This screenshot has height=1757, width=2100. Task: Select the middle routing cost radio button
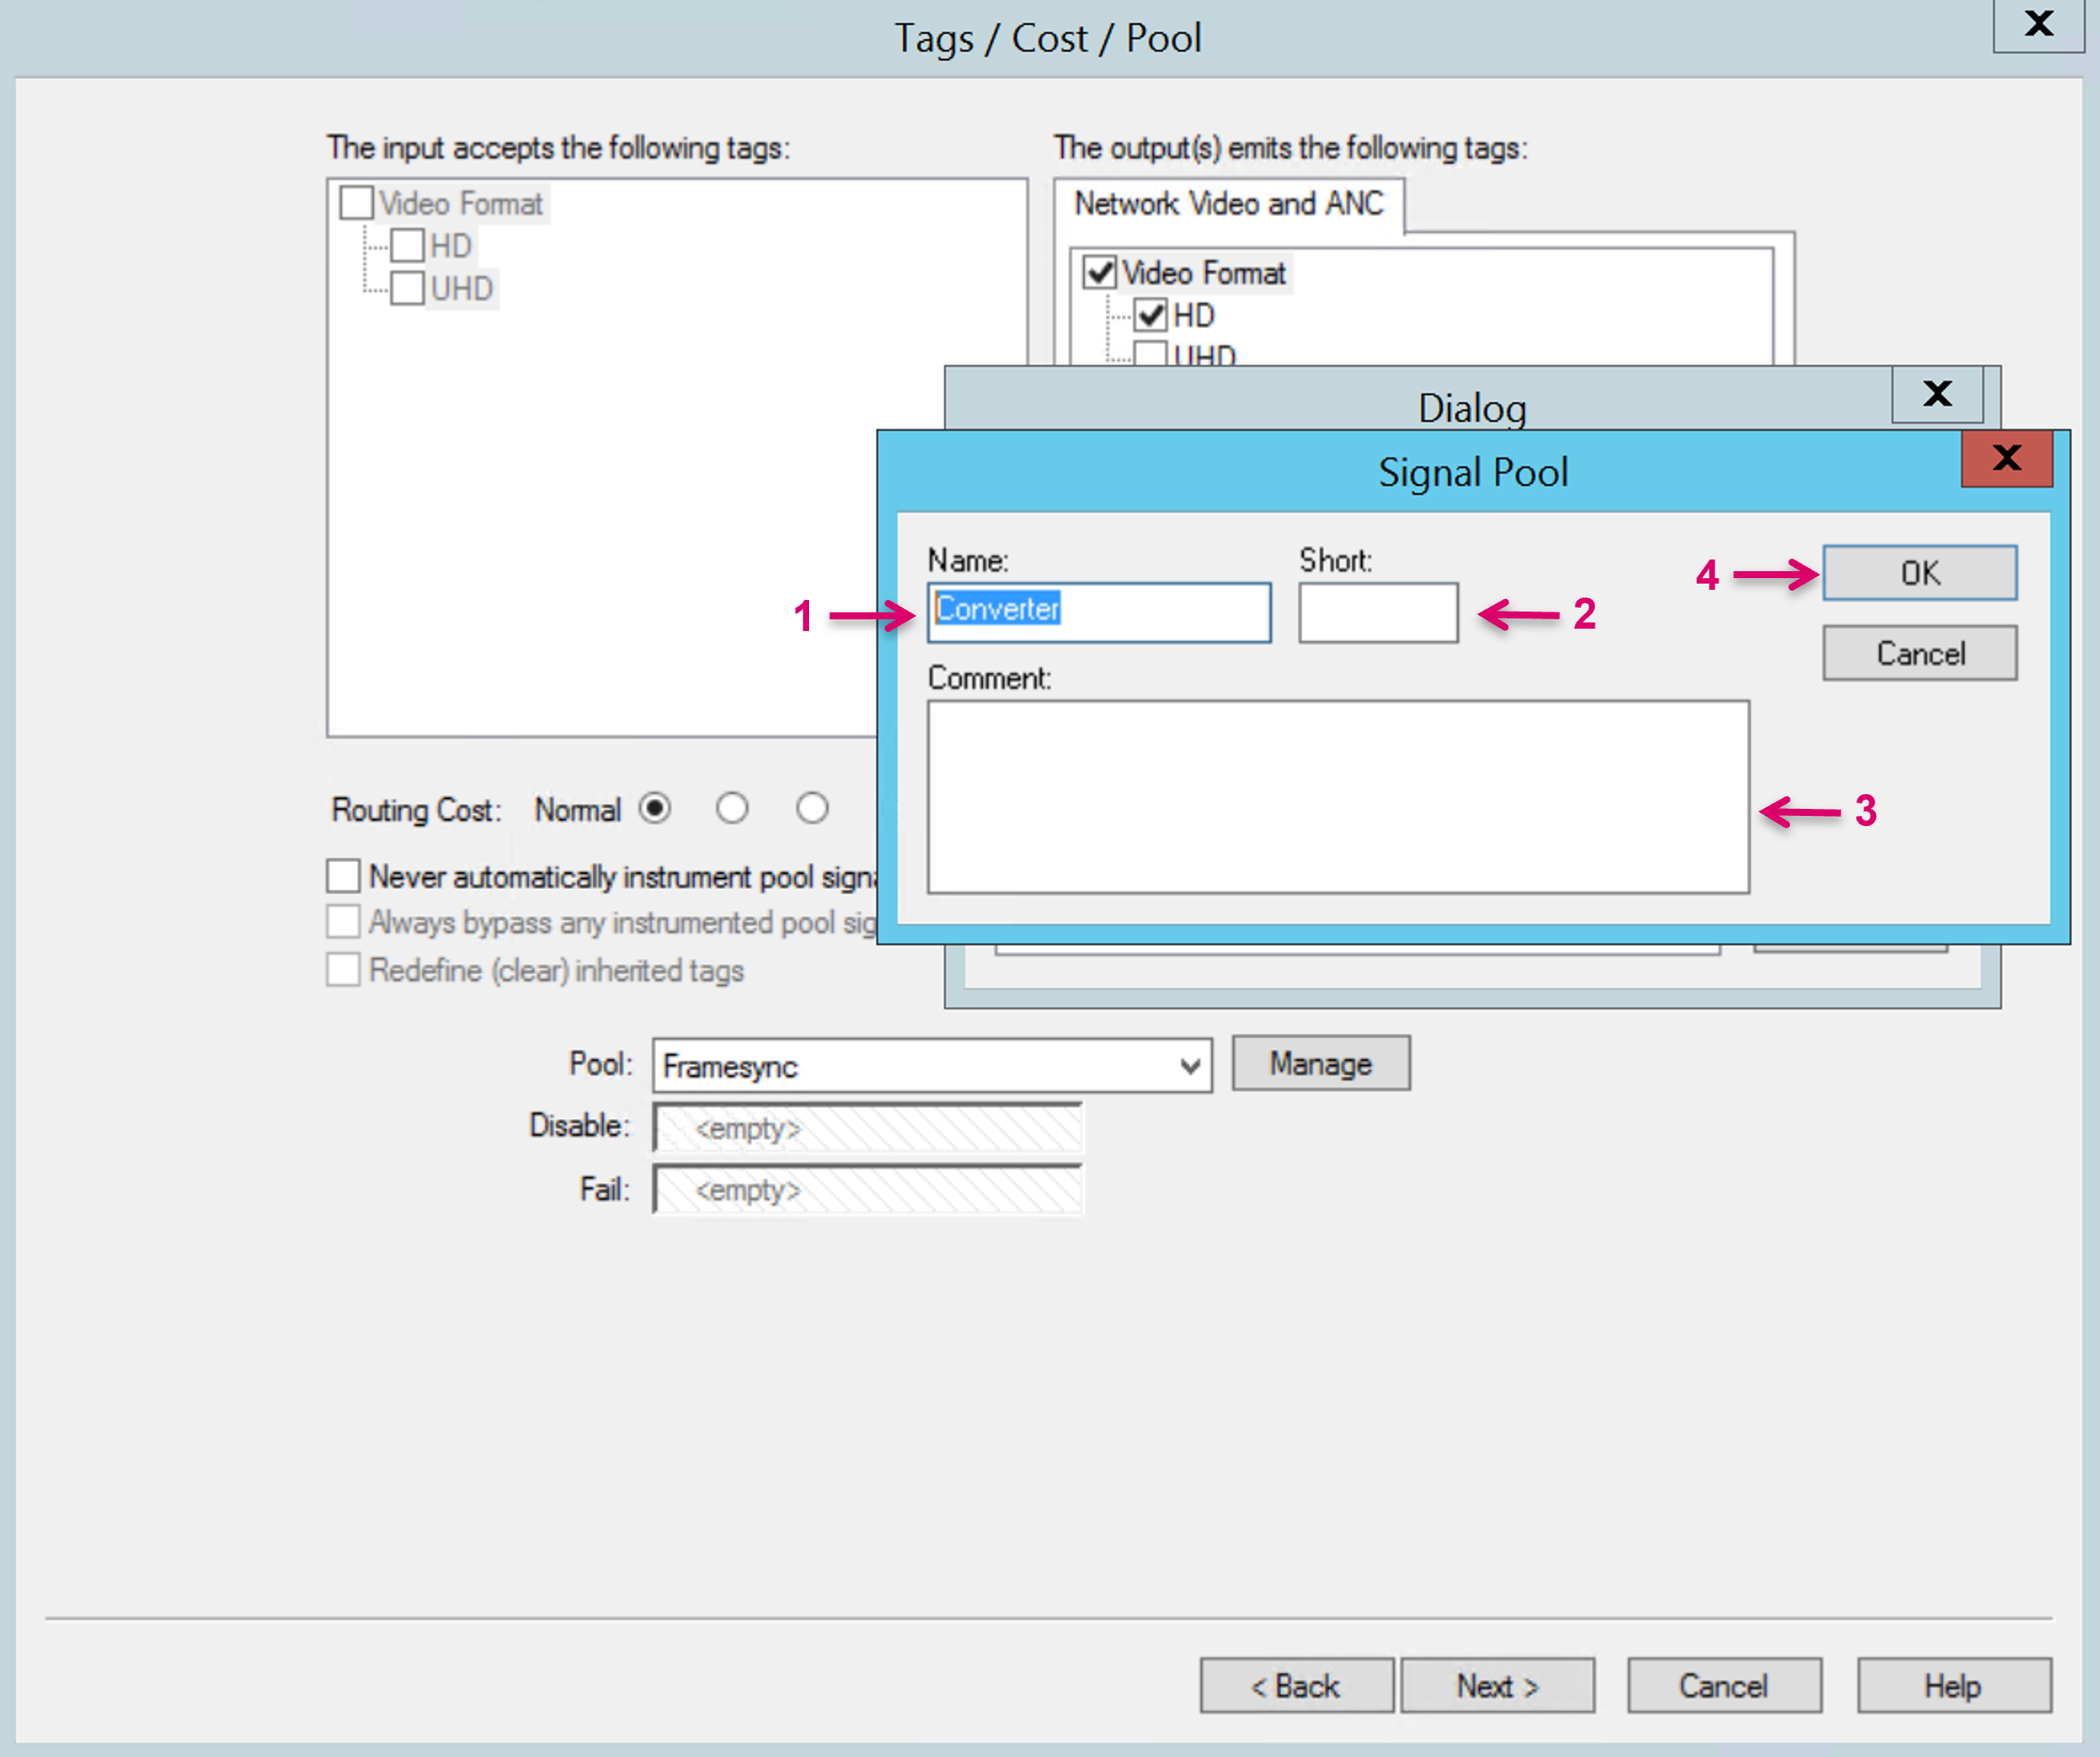pos(732,808)
